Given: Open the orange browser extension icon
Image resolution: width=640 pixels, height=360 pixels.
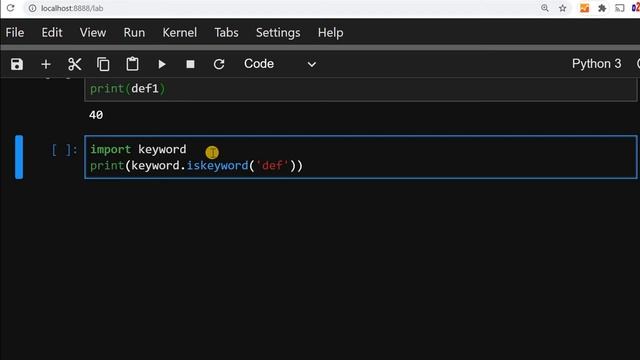Looking at the screenshot, I should pos(584,8).
